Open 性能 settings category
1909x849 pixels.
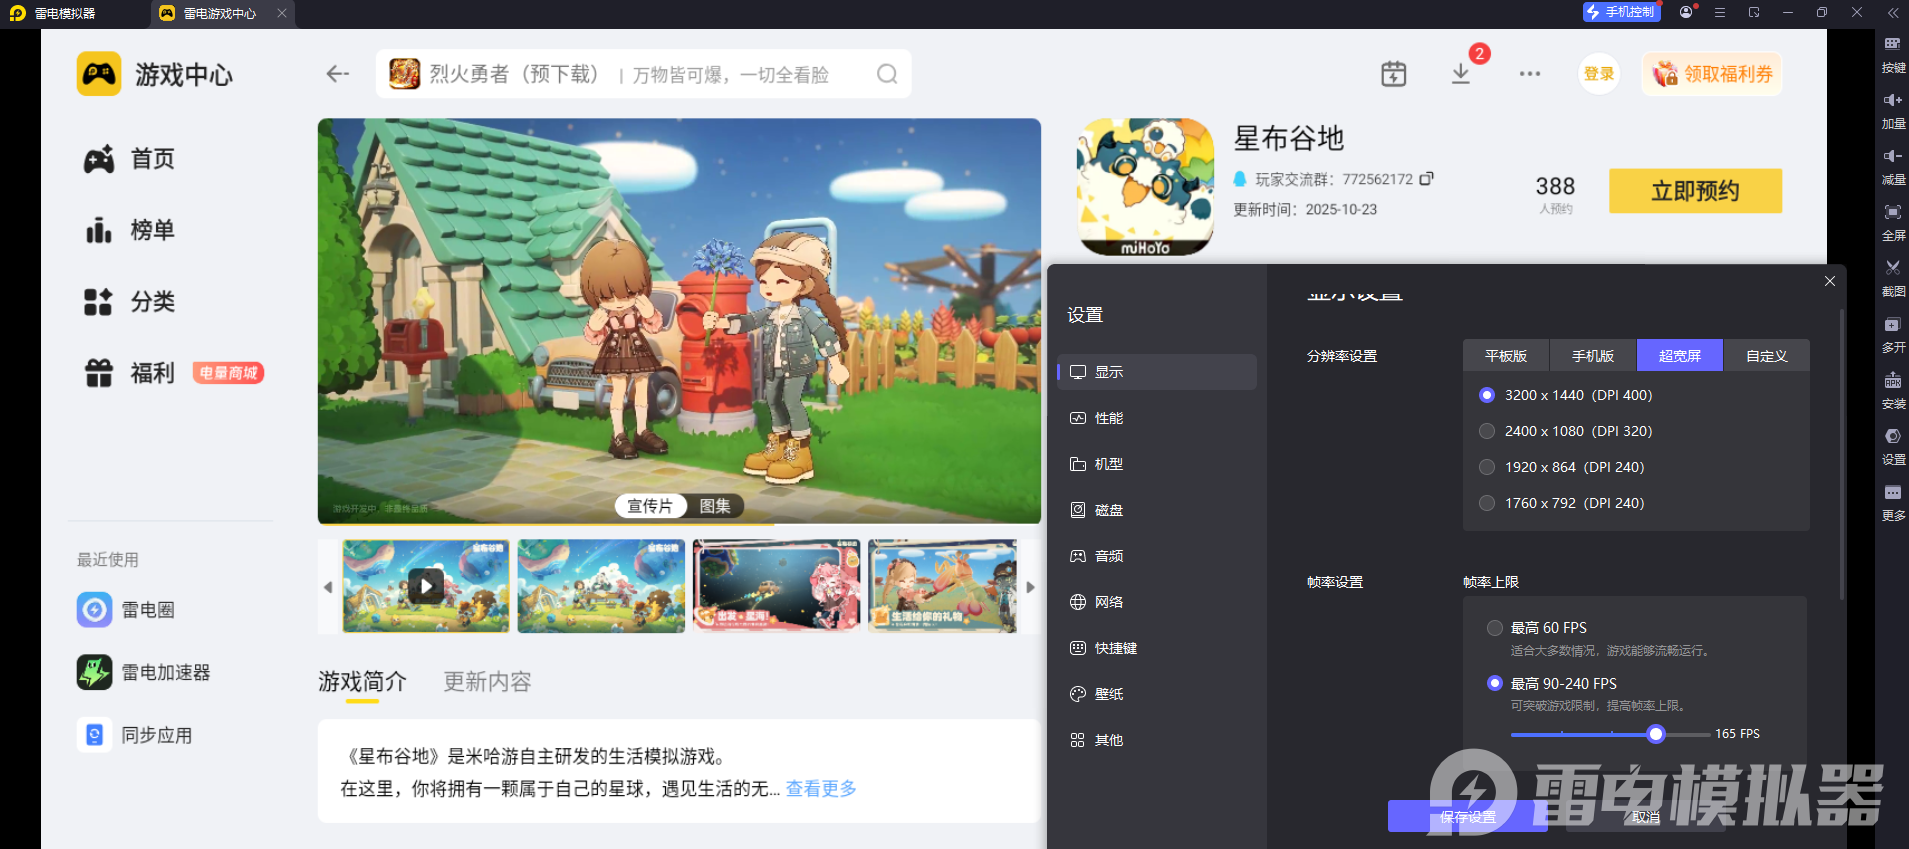1157,418
